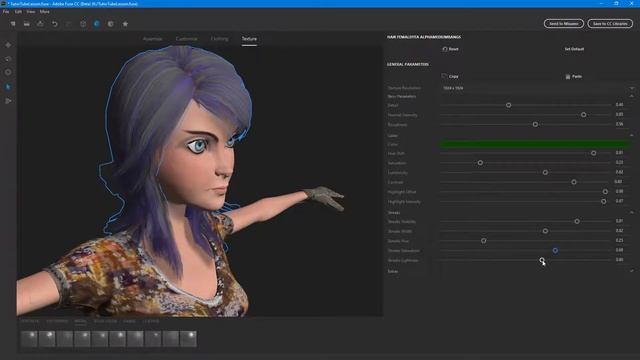Viewport: 640px width, 360px height.
Task: Click the export upload icon in toolbar
Action: click(40, 24)
